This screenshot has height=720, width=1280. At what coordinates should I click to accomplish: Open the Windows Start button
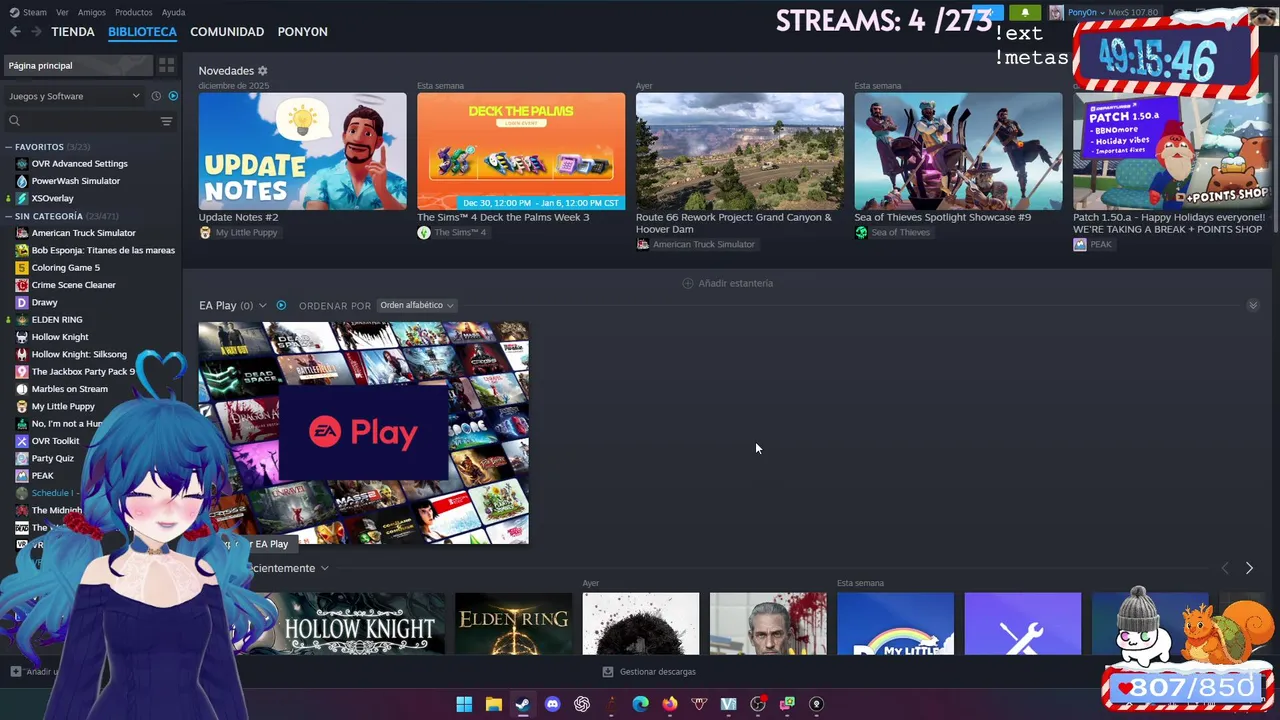pyautogui.click(x=464, y=704)
